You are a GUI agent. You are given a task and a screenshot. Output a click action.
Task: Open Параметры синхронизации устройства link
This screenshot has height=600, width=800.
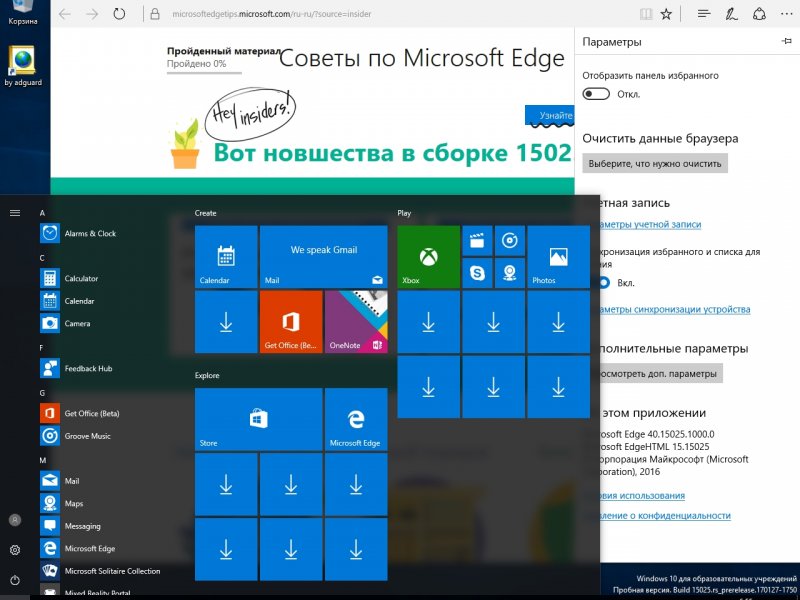coord(675,309)
